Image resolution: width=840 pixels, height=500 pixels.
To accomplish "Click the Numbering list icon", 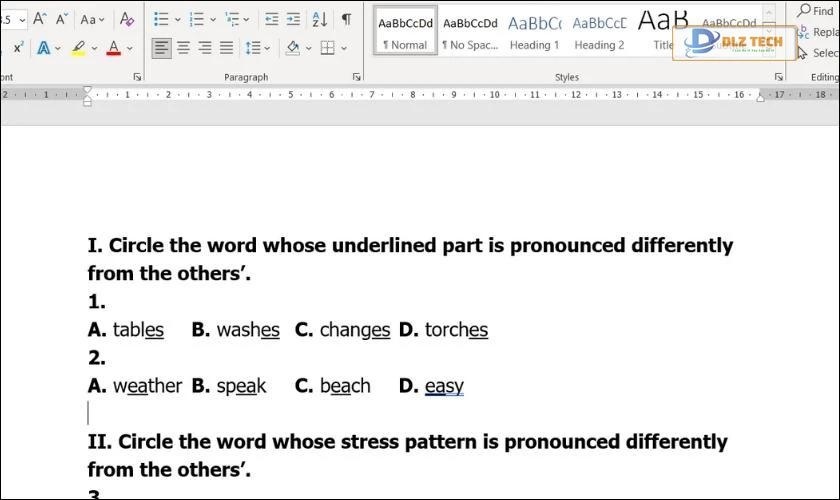I will (196, 19).
